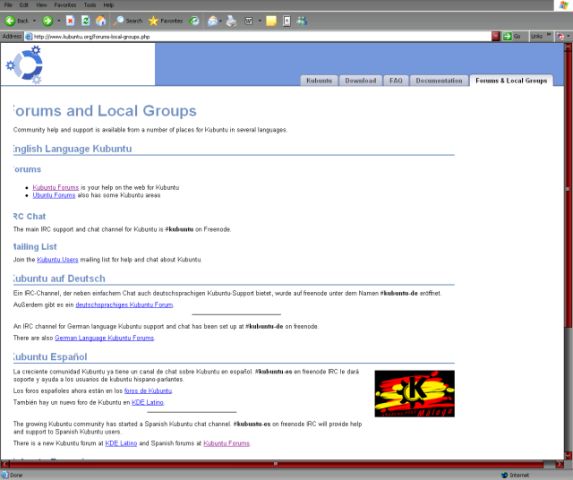Image resolution: width=573 pixels, height=480 pixels.
Task: Print the page with the printer icon
Action: (231, 21)
